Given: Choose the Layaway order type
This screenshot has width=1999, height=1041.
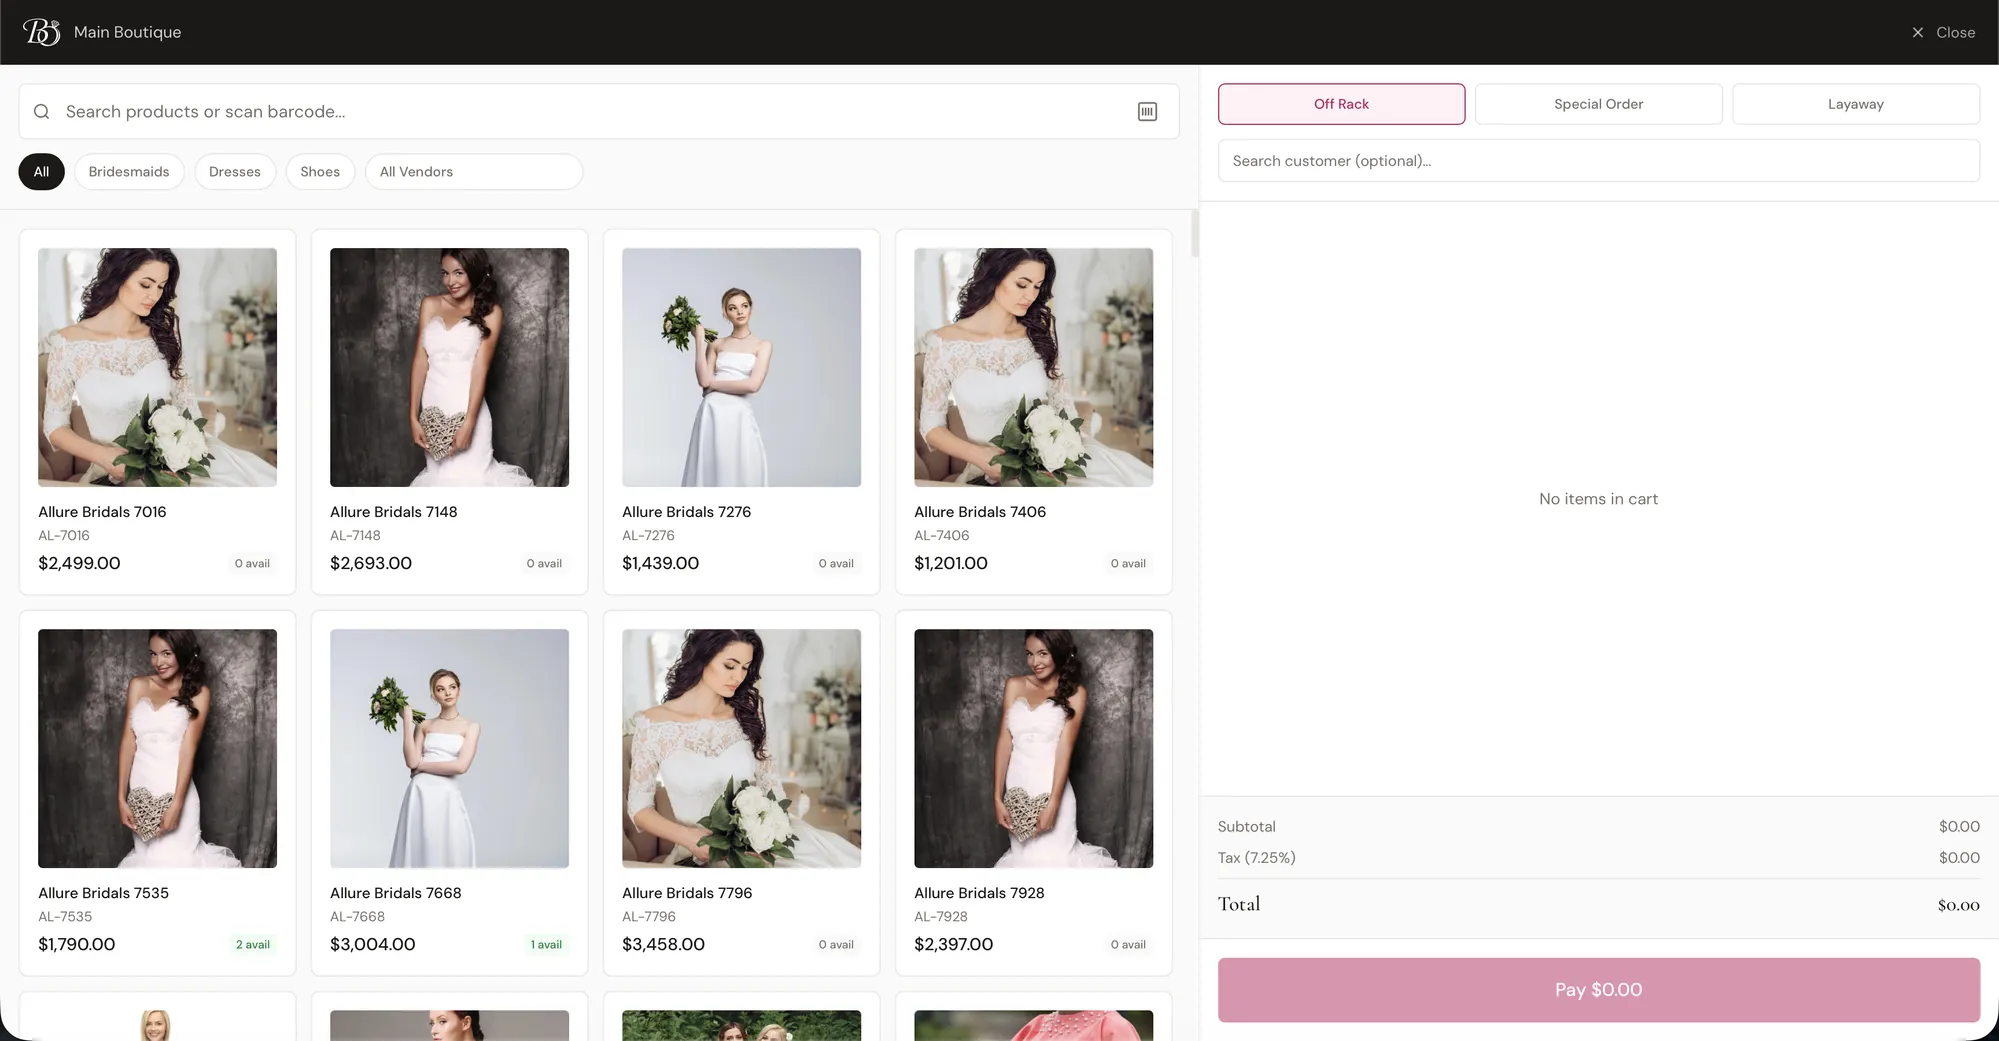Looking at the screenshot, I should pos(1855,104).
